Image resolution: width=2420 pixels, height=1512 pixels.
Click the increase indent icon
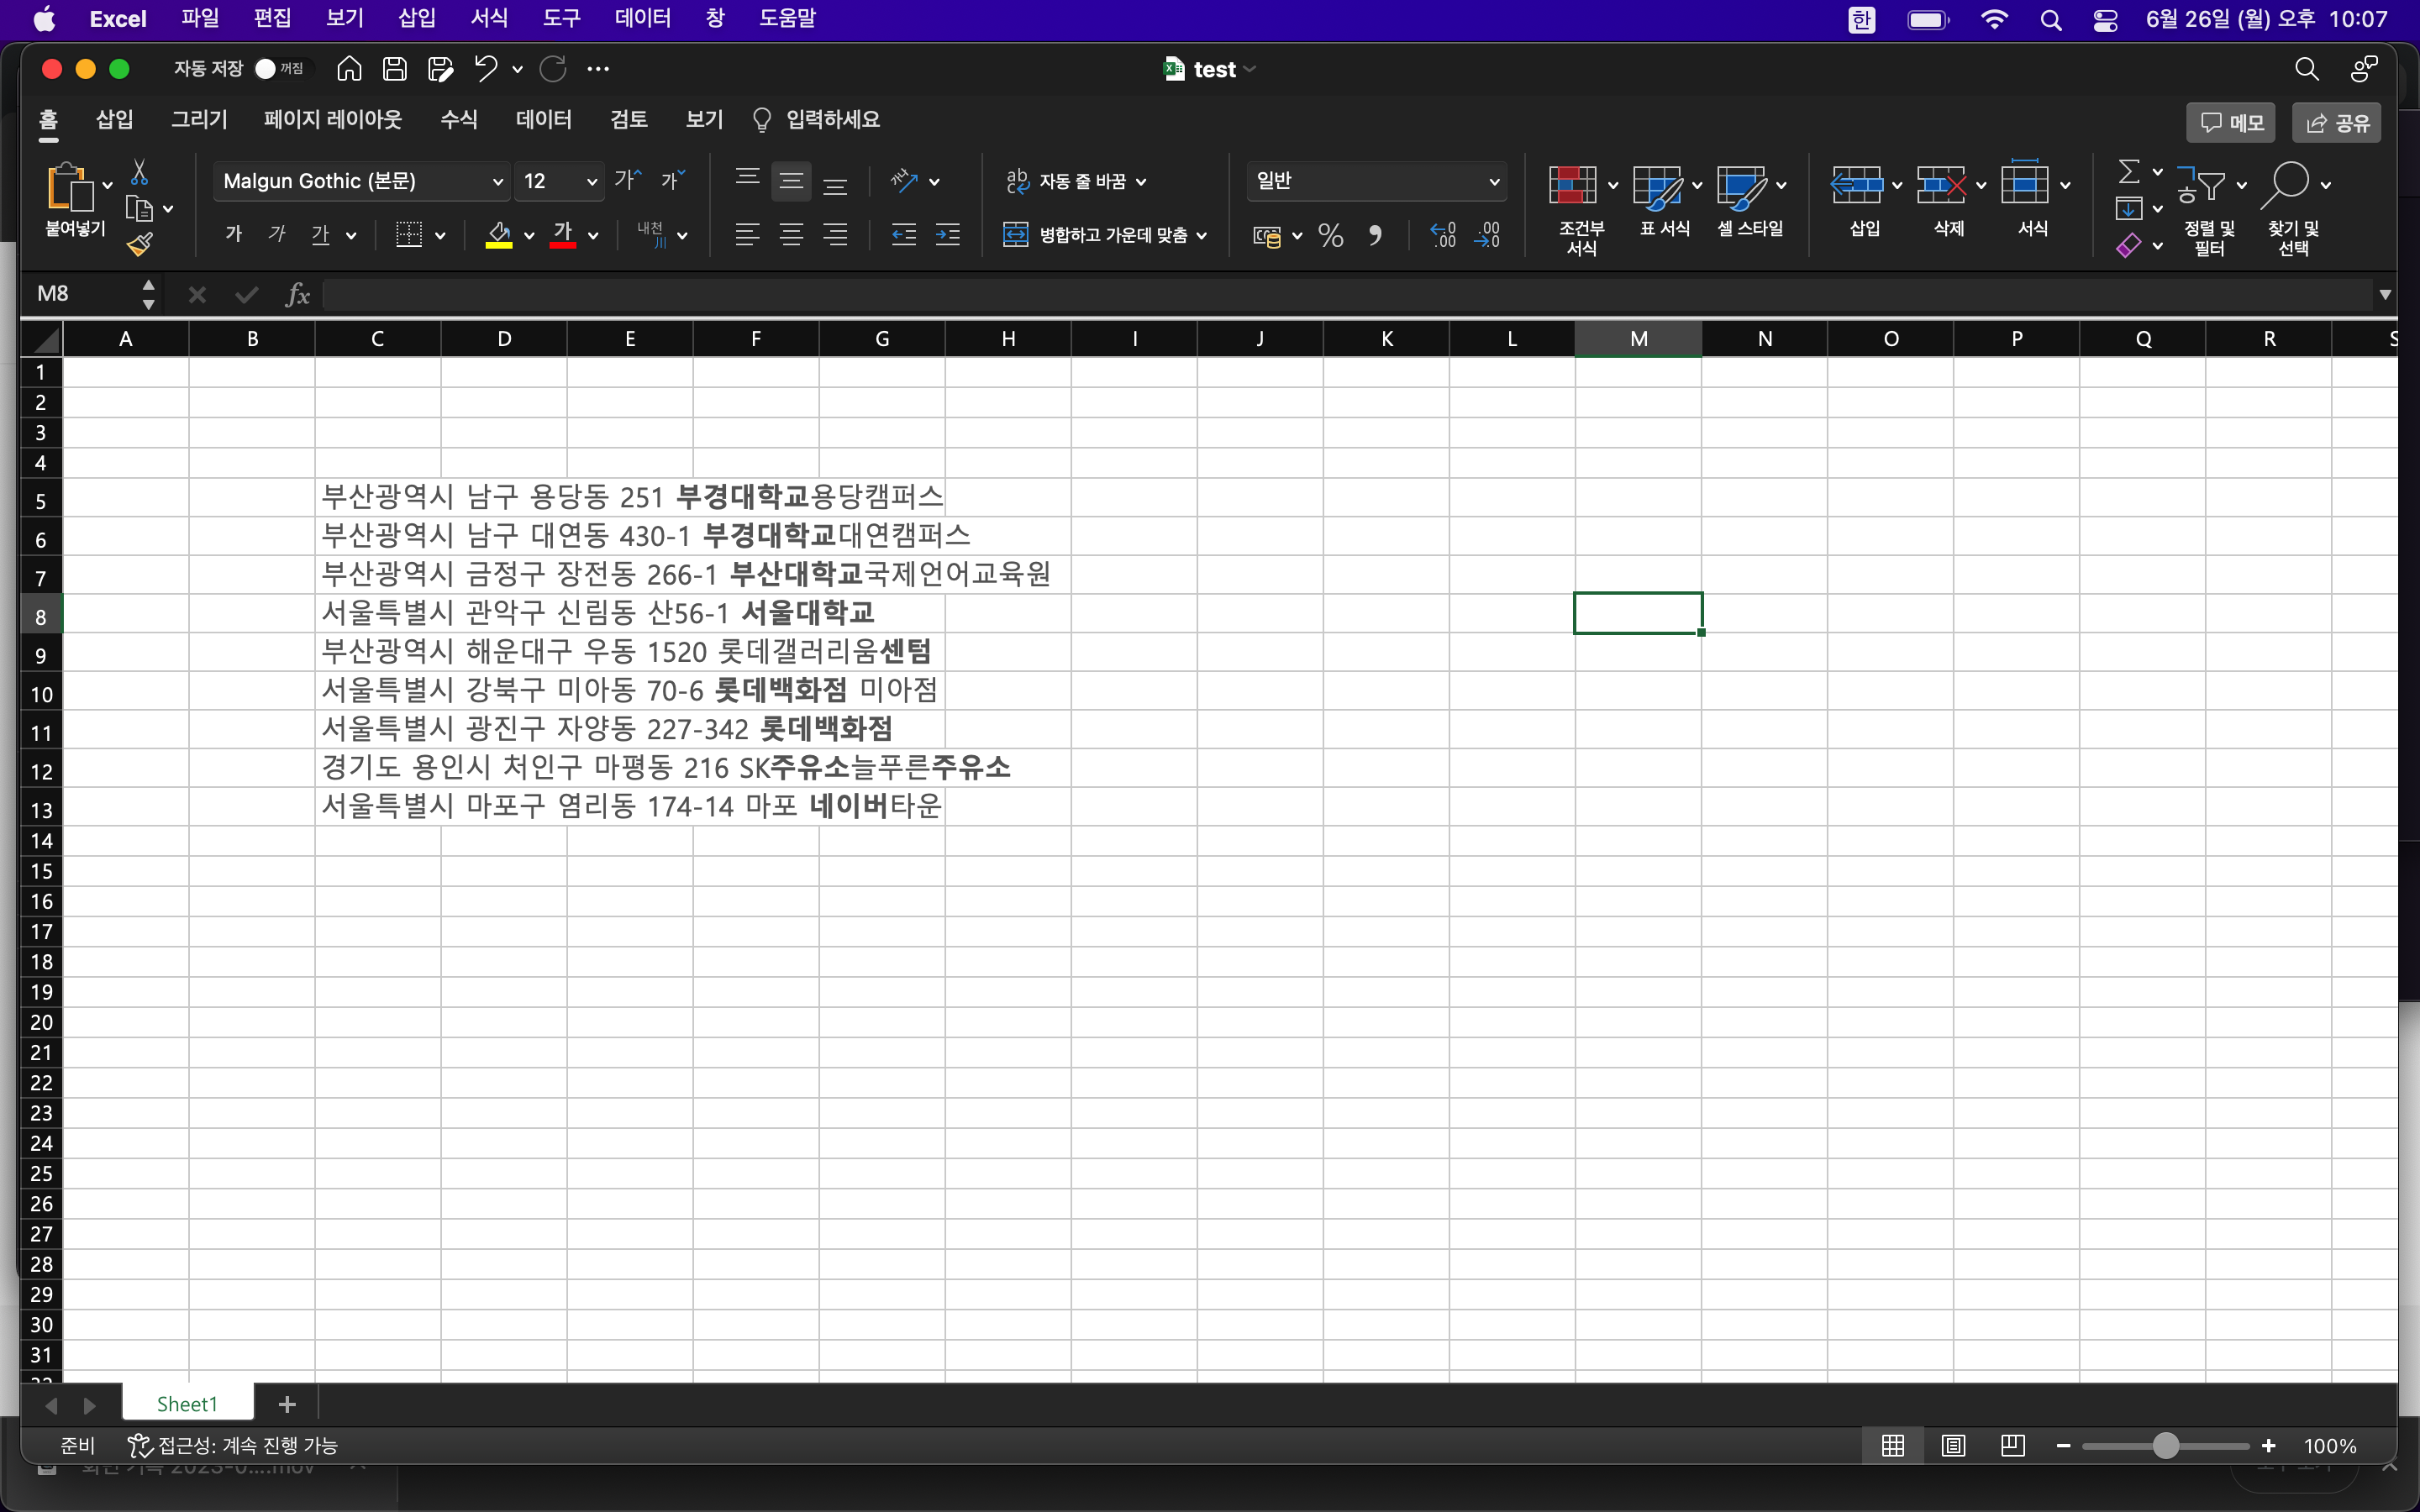pos(947,236)
